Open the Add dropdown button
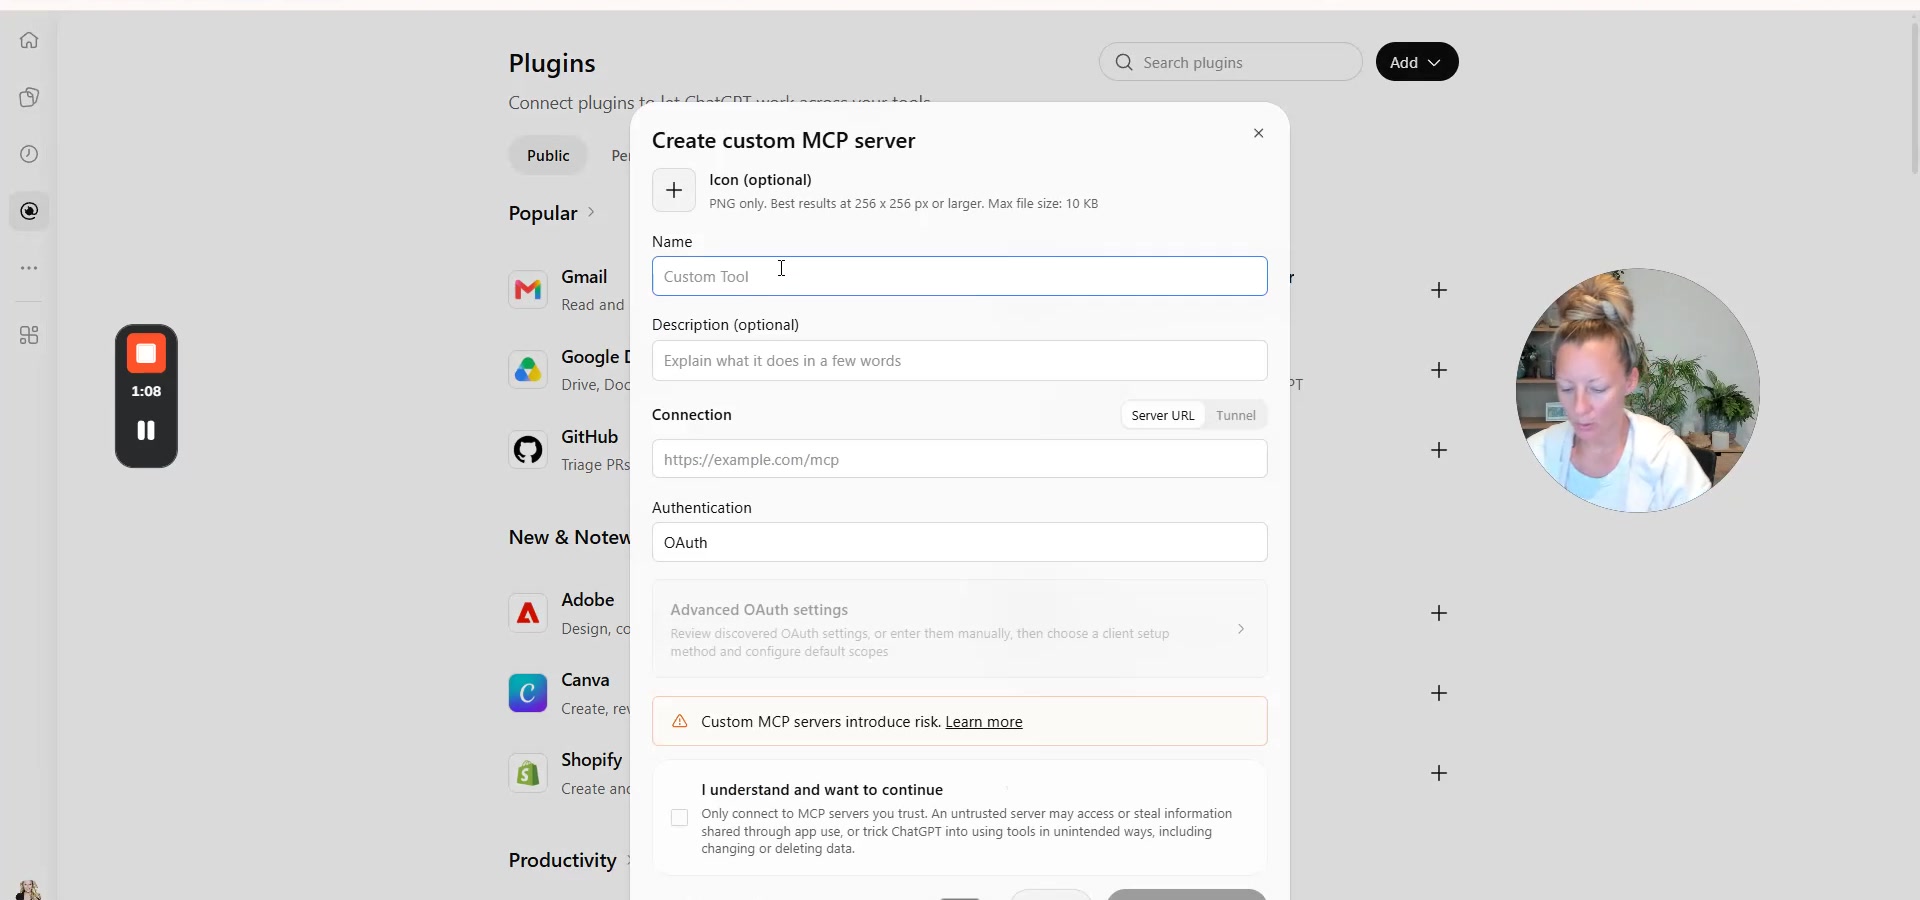Image resolution: width=1920 pixels, height=900 pixels. coord(1417,62)
